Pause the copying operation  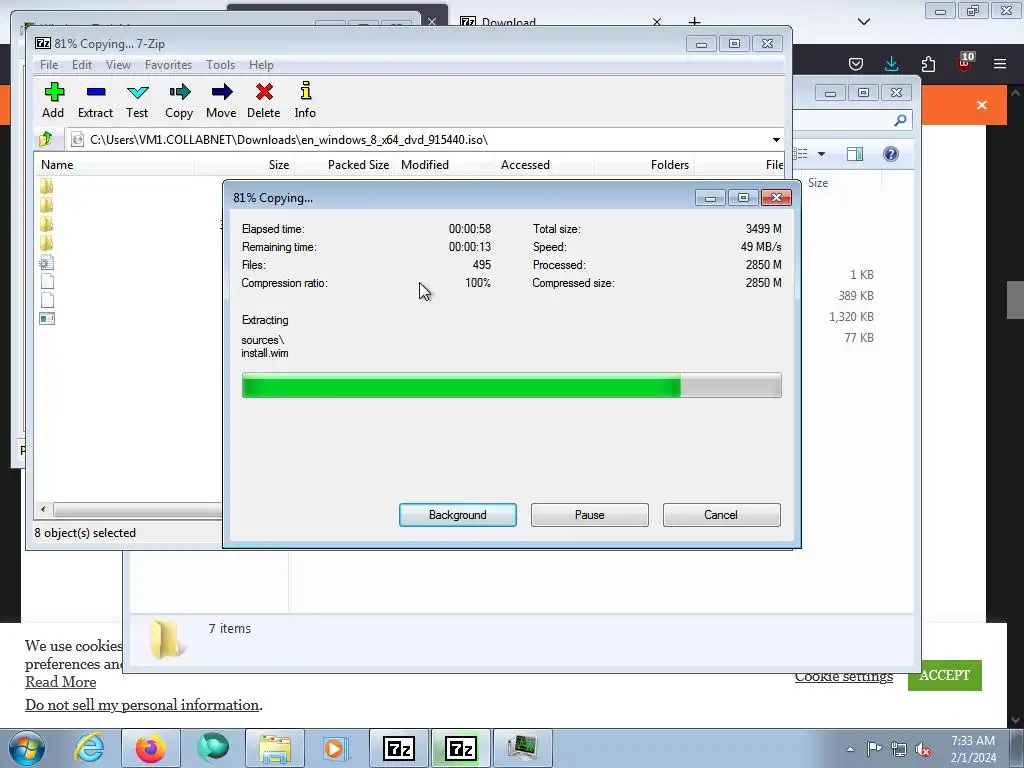click(x=590, y=515)
